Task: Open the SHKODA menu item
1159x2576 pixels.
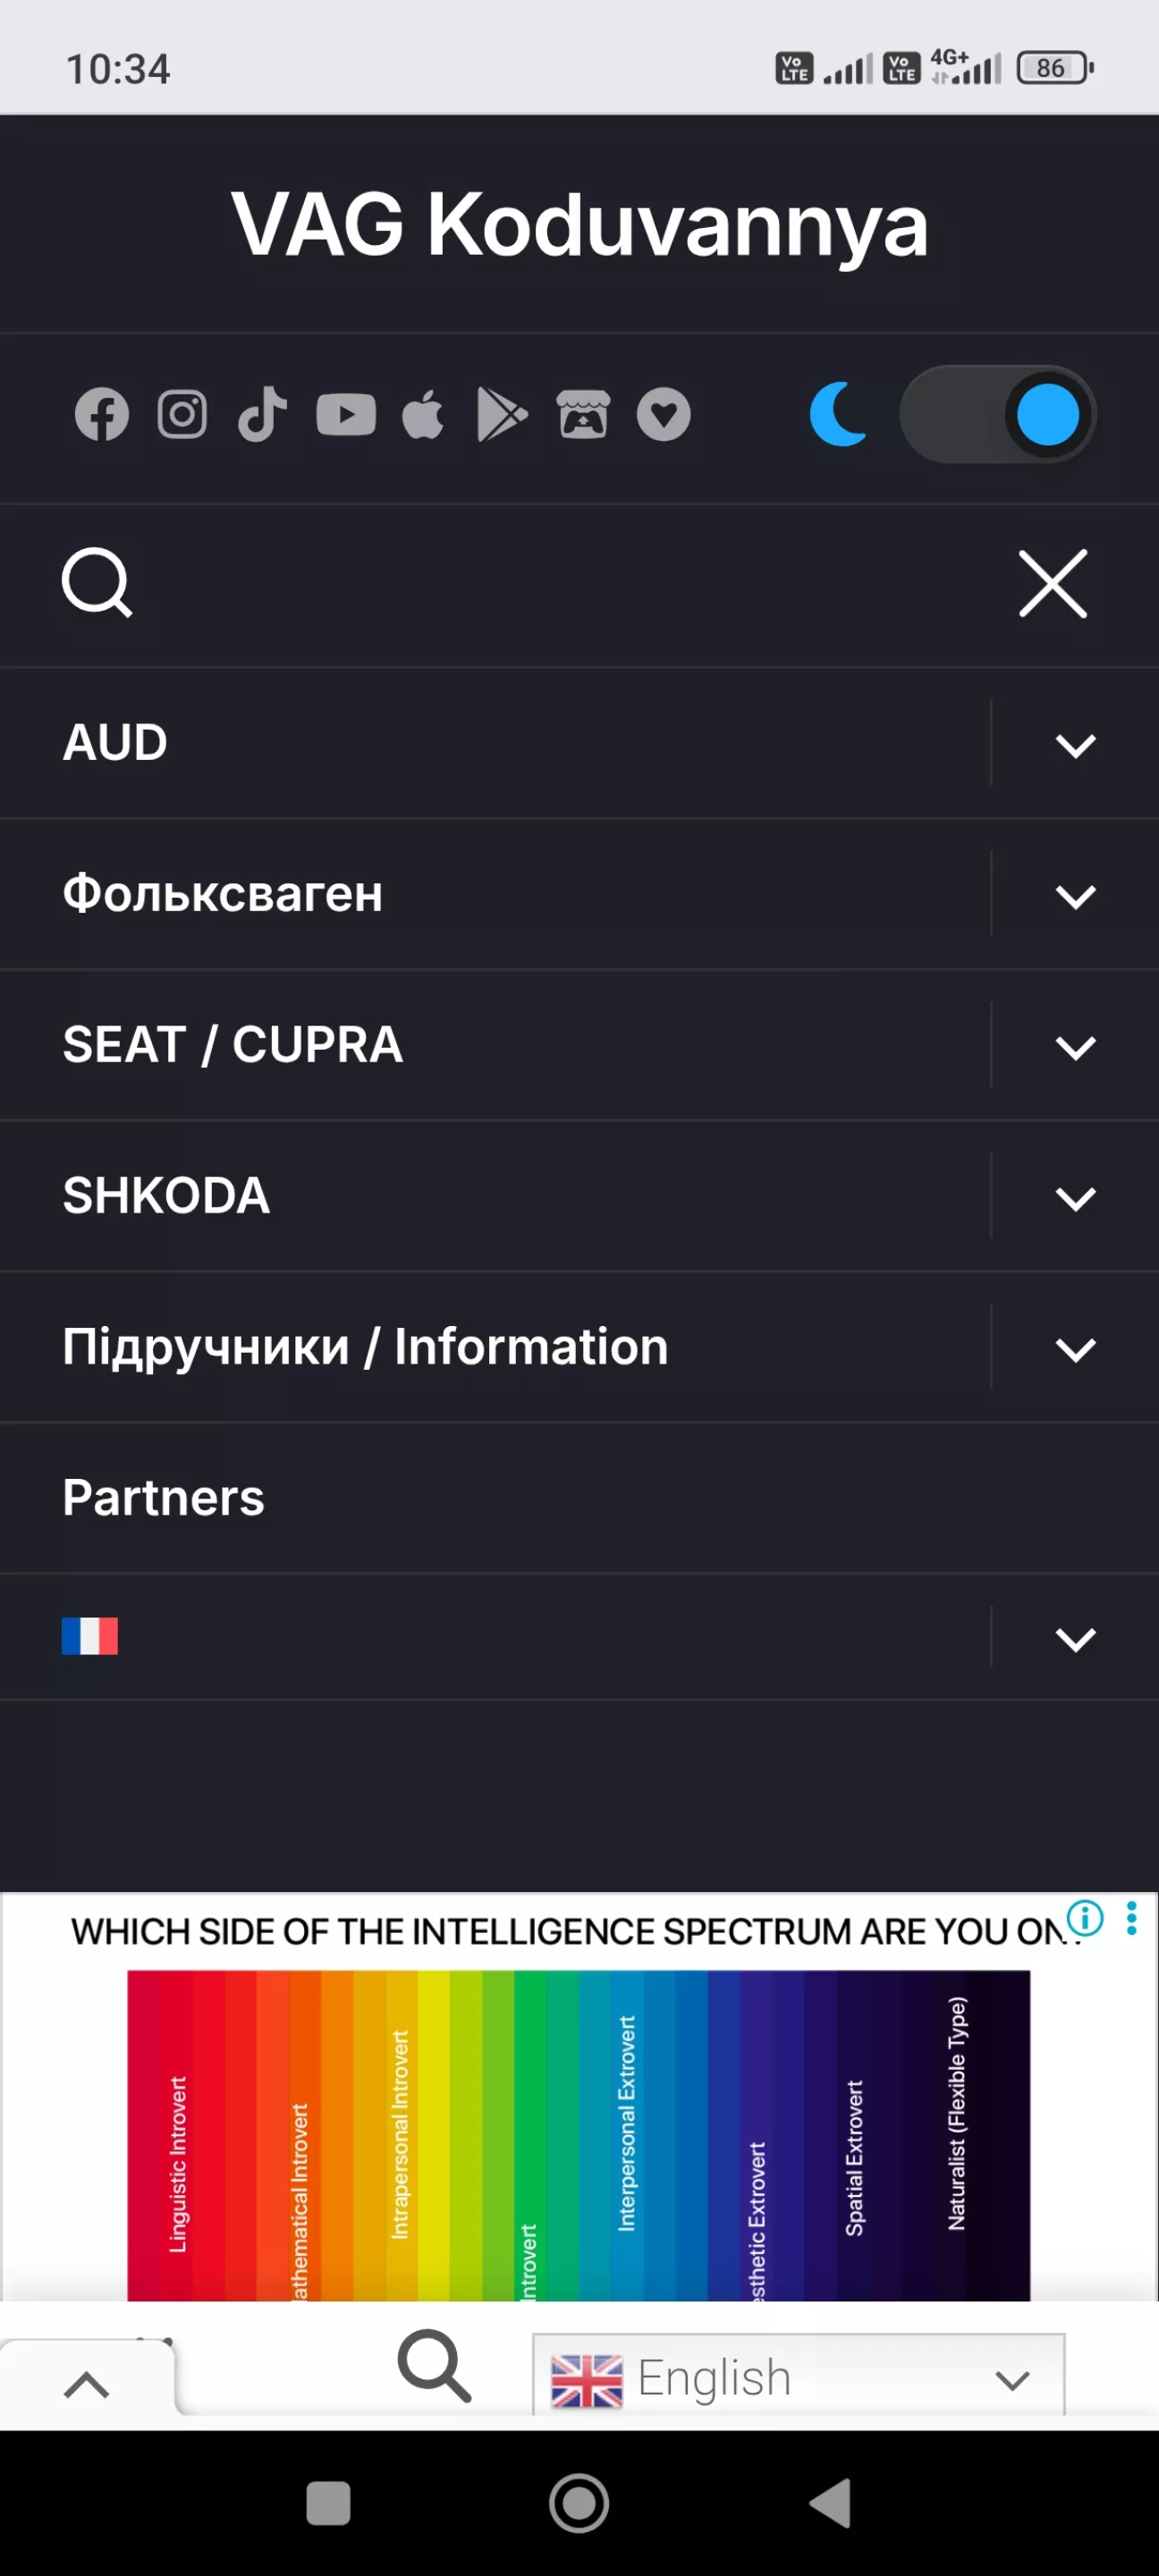Action: click(x=167, y=1195)
